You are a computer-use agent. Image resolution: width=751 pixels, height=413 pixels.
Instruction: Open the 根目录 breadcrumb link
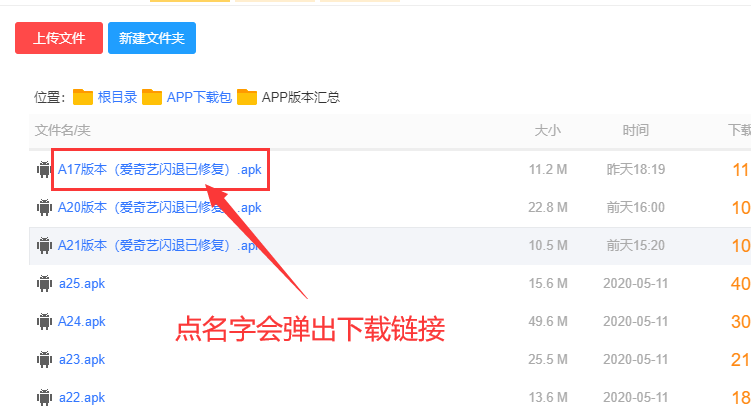click(x=117, y=97)
